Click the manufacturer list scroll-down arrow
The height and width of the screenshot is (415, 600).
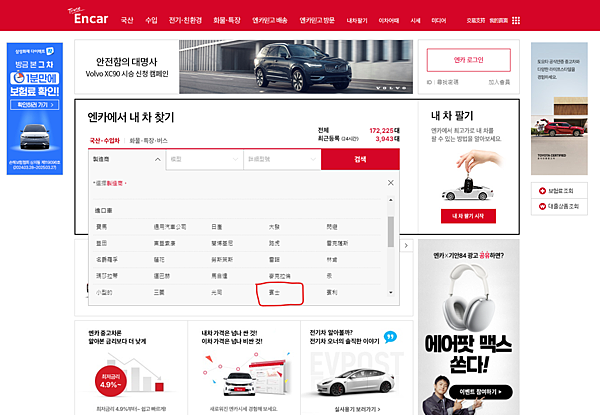391,293
